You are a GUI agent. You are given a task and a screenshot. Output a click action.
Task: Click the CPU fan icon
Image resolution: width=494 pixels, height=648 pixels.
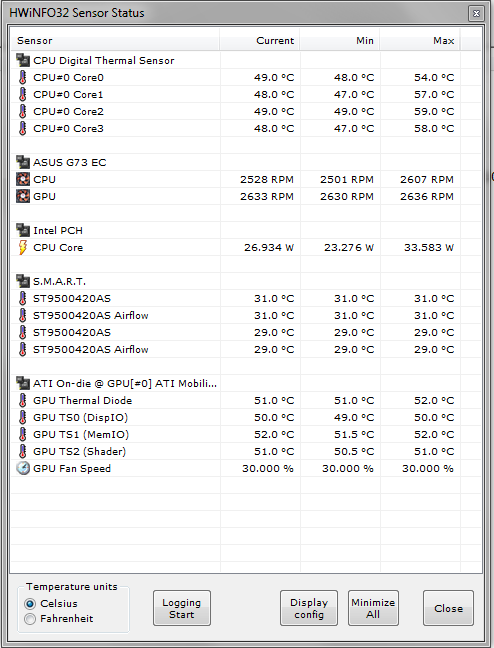pyautogui.click(x=23, y=179)
